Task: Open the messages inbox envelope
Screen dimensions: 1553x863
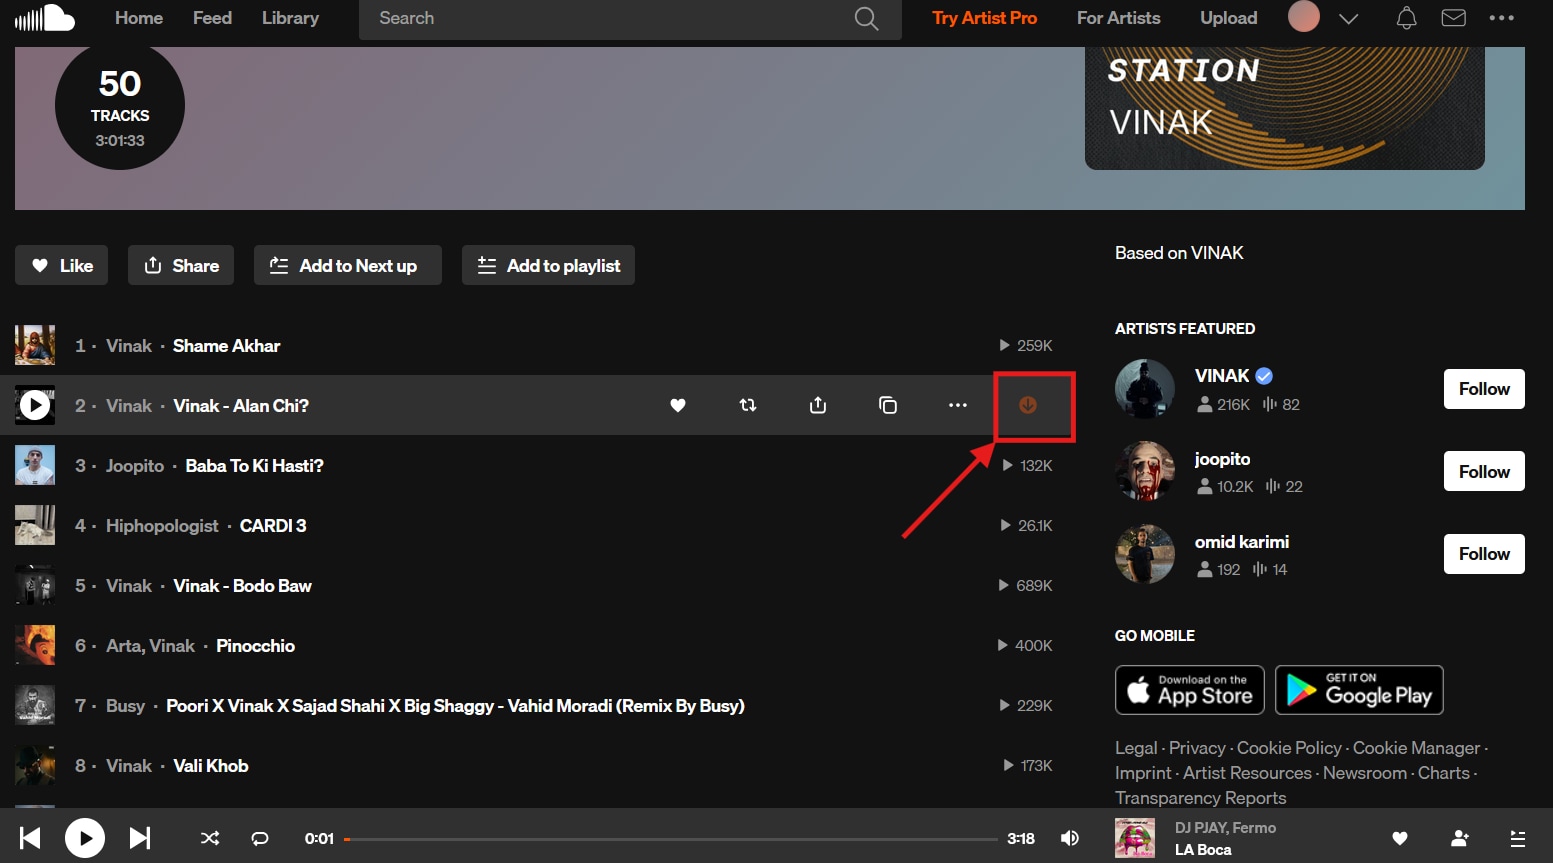Action: (1453, 17)
